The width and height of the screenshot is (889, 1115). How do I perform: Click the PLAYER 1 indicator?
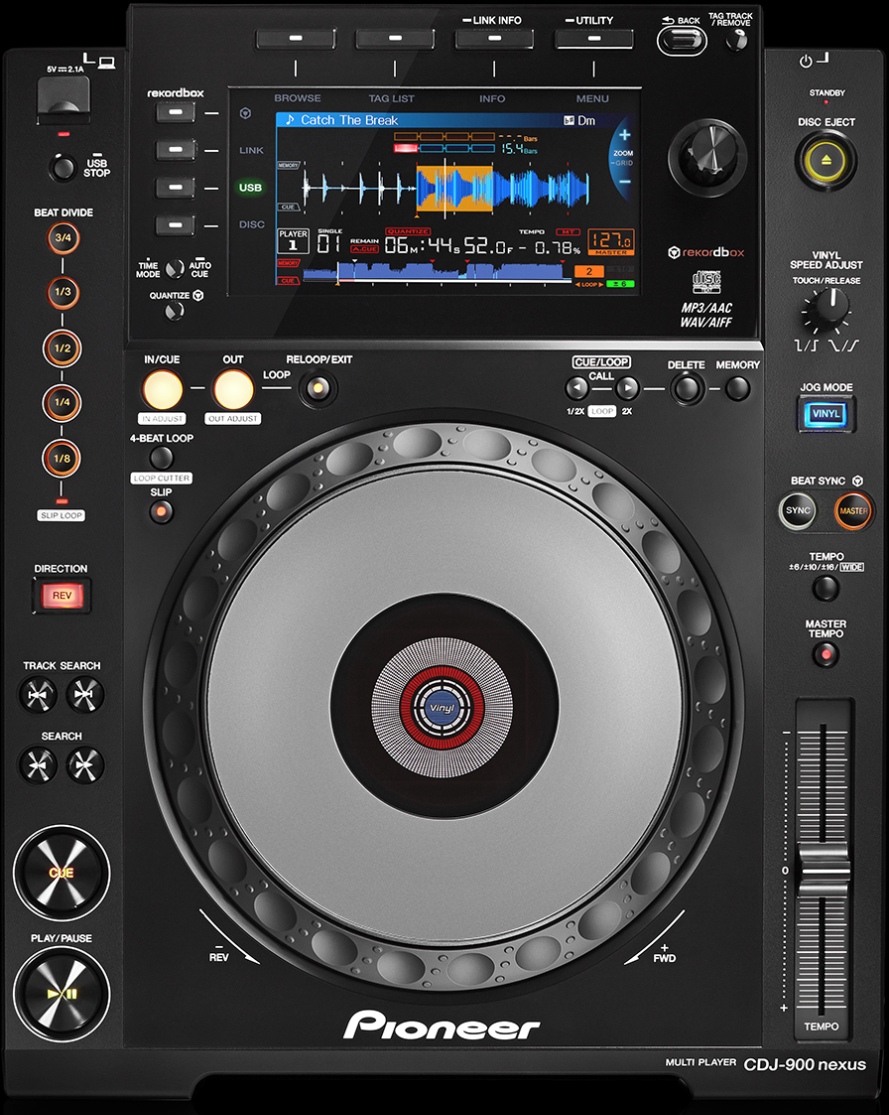pyautogui.click(x=293, y=240)
